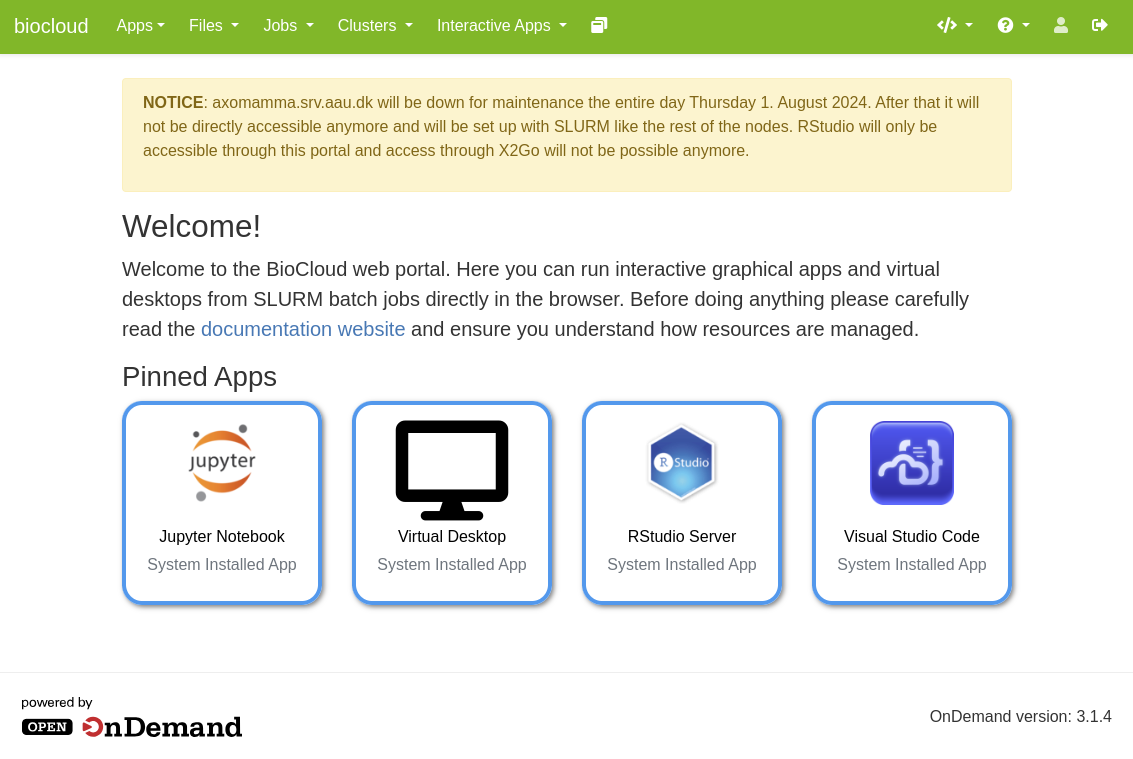
Task: Open the Jupyter logo icon
Action: click(x=222, y=463)
